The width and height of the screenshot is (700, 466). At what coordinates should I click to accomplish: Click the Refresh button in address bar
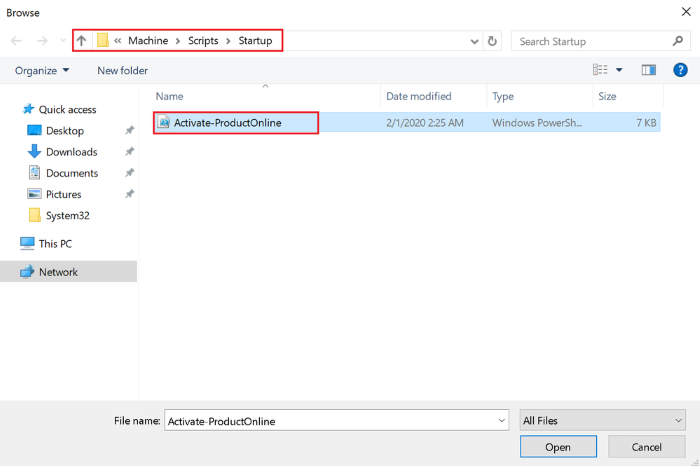492,41
